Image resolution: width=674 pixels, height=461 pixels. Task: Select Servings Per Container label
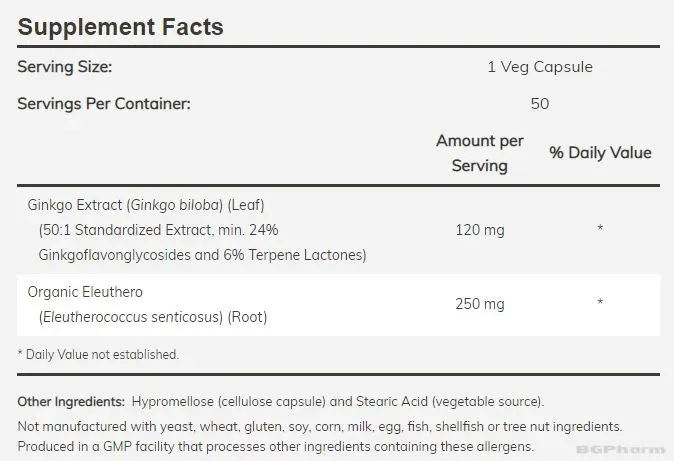104,104
